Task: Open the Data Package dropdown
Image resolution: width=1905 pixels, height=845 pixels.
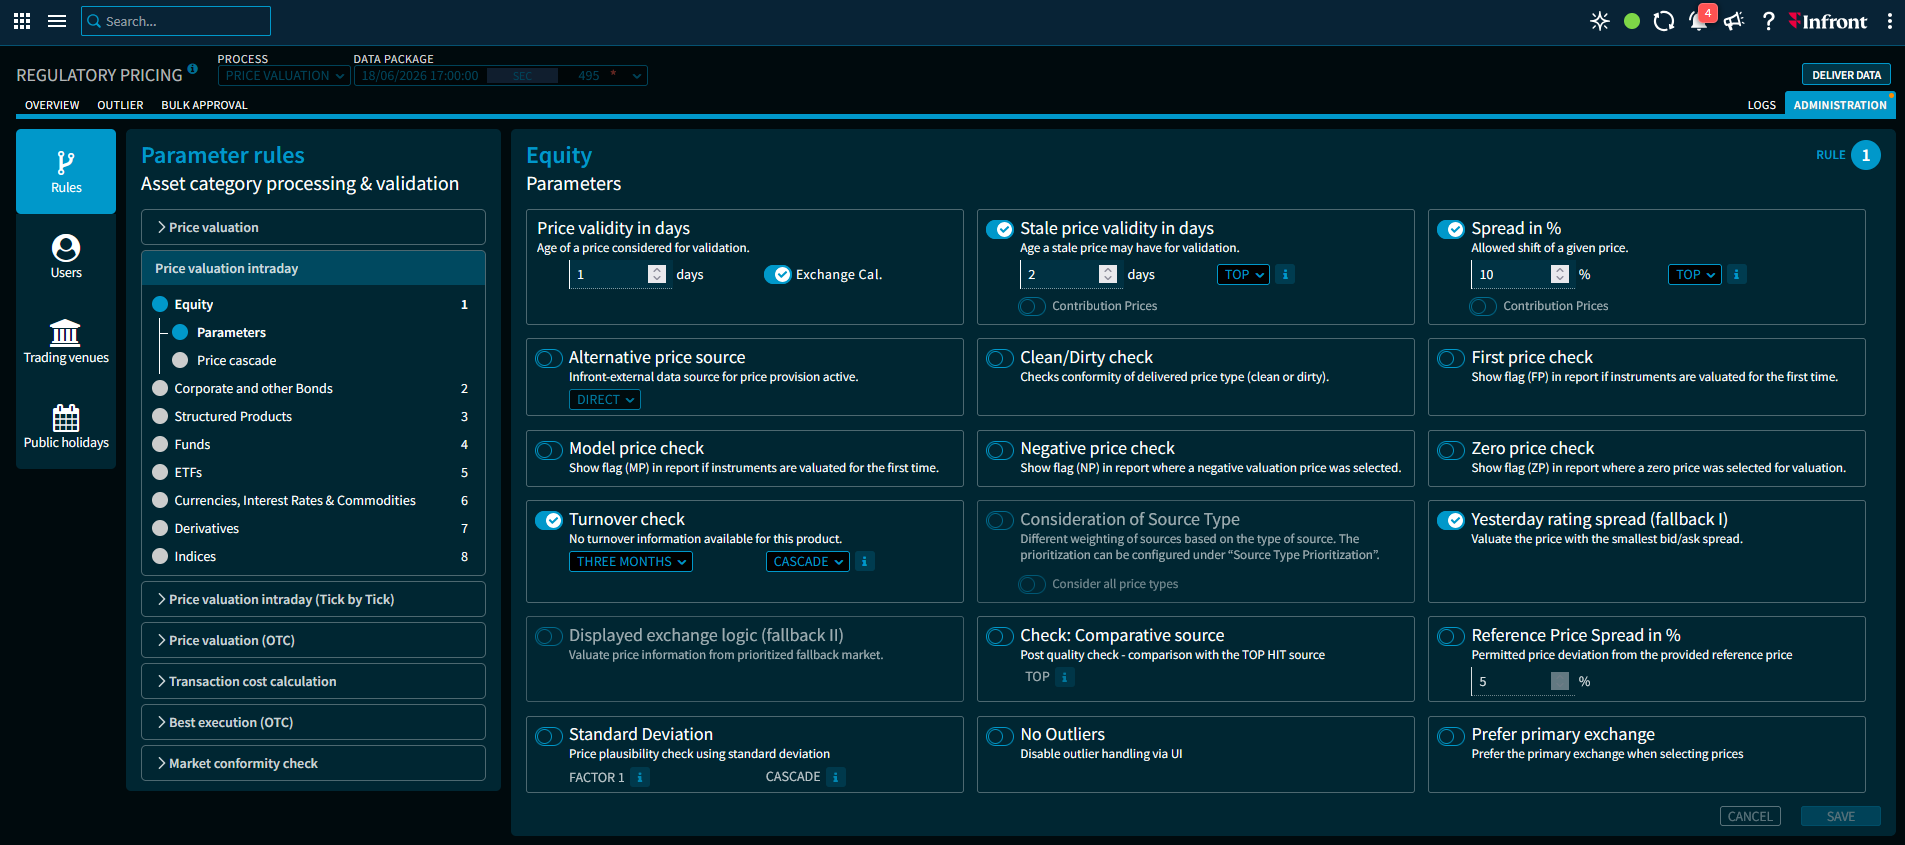Action: (x=501, y=76)
